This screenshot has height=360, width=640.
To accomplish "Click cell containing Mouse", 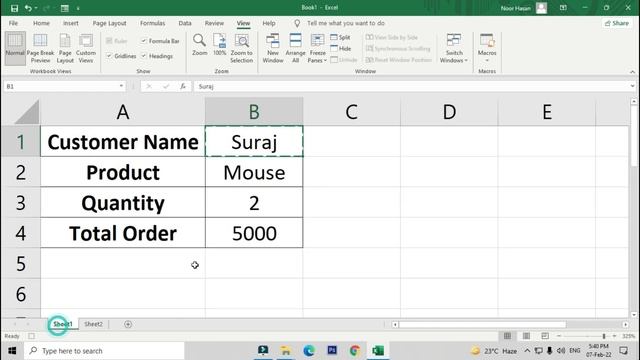I will [x=254, y=172].
